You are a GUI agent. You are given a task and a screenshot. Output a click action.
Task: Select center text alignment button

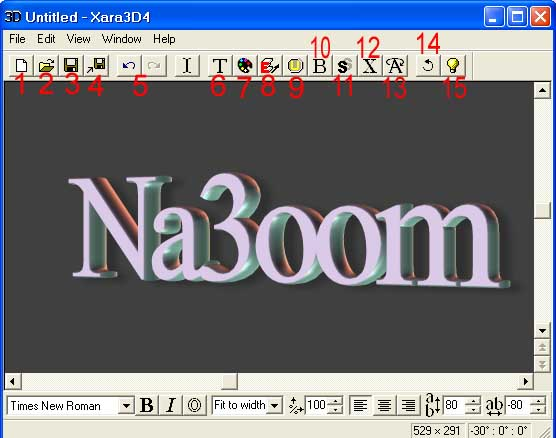tap(384, 405)
